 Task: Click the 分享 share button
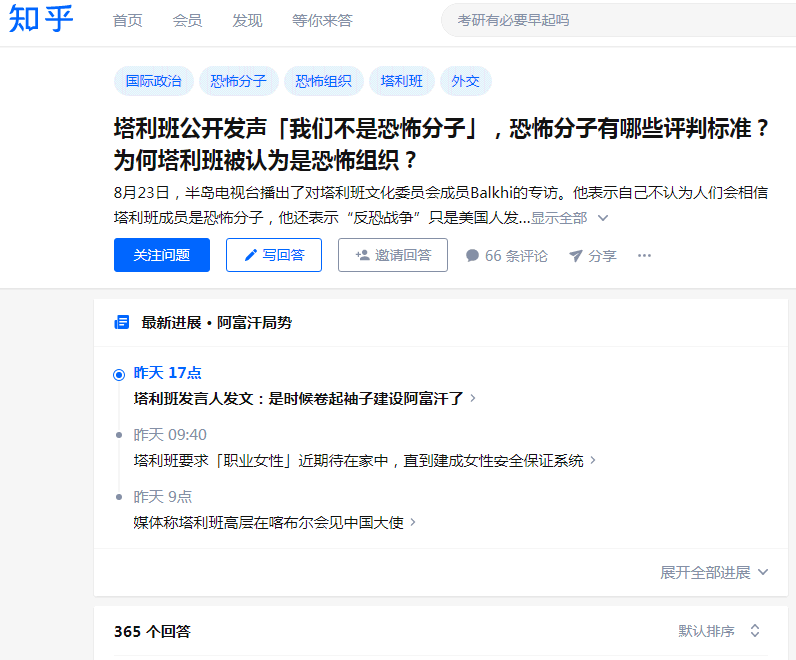pos(593,255)
